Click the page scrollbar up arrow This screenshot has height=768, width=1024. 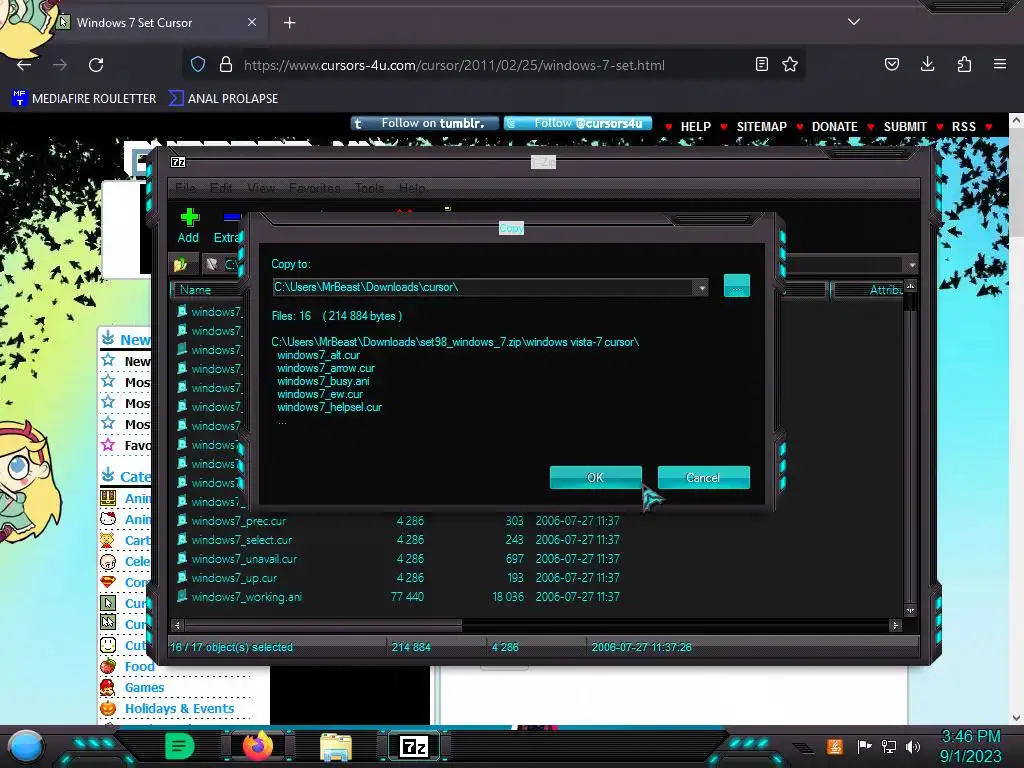pos(1016,120)
